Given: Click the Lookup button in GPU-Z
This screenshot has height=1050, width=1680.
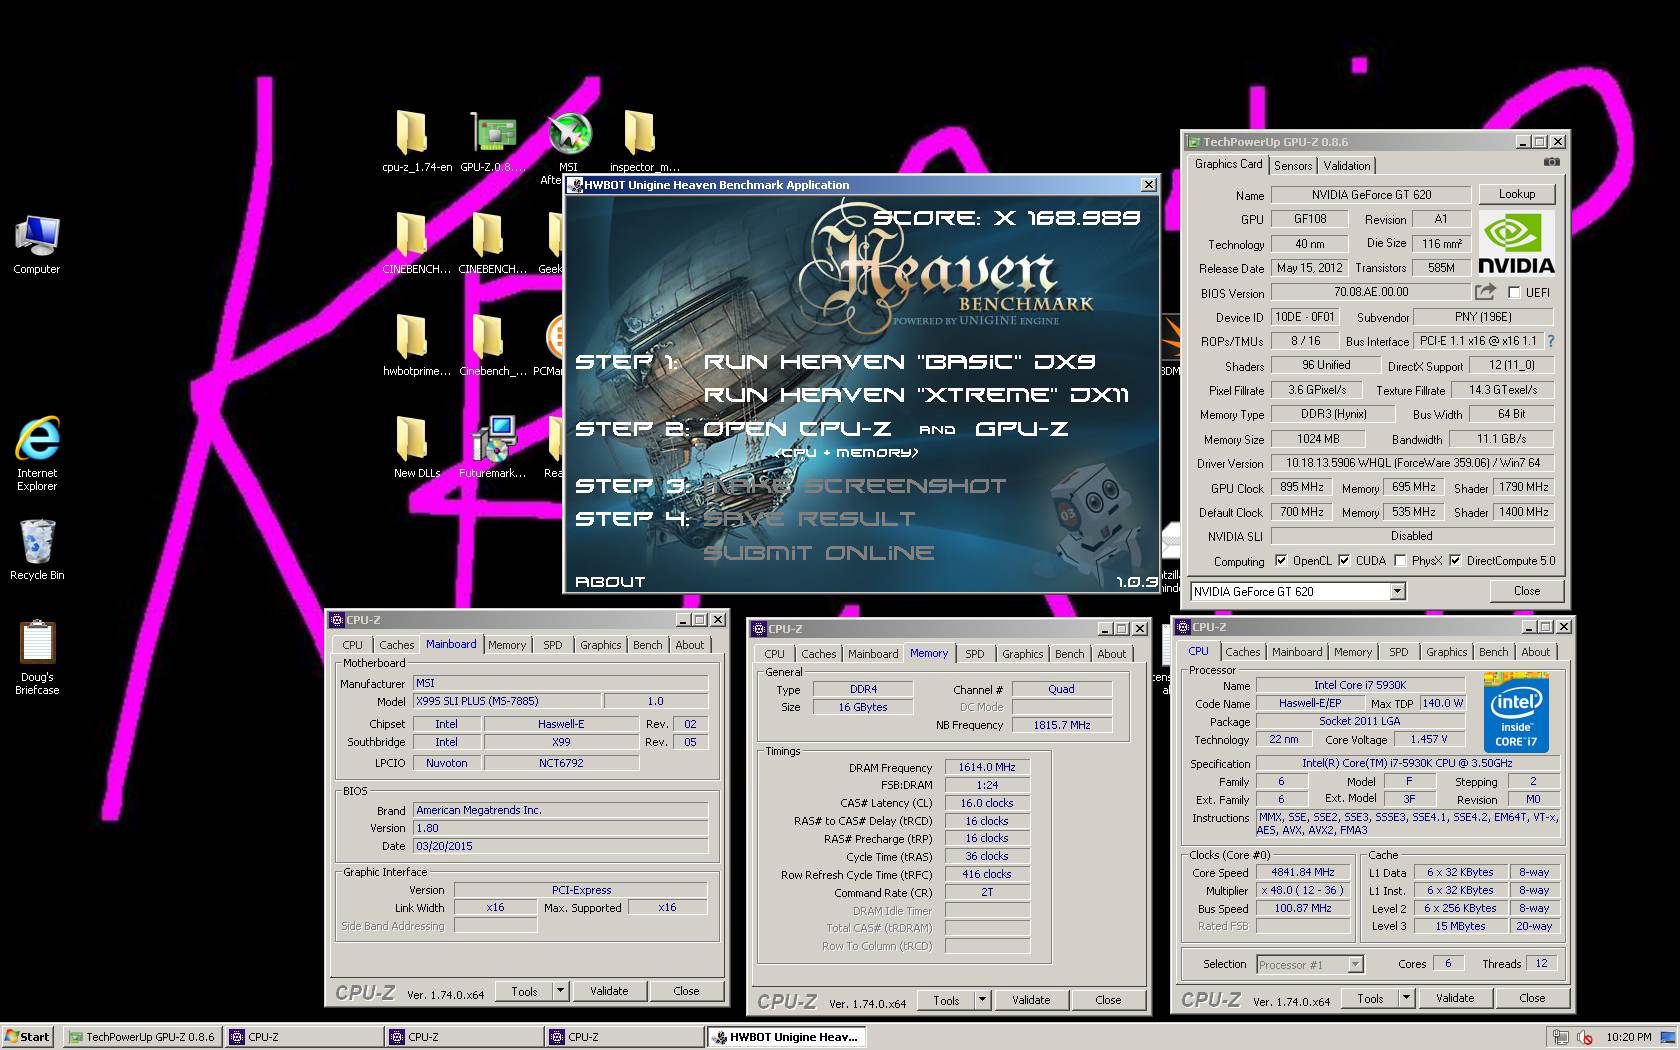Looking at the screenshot, I should point(1517,194).
